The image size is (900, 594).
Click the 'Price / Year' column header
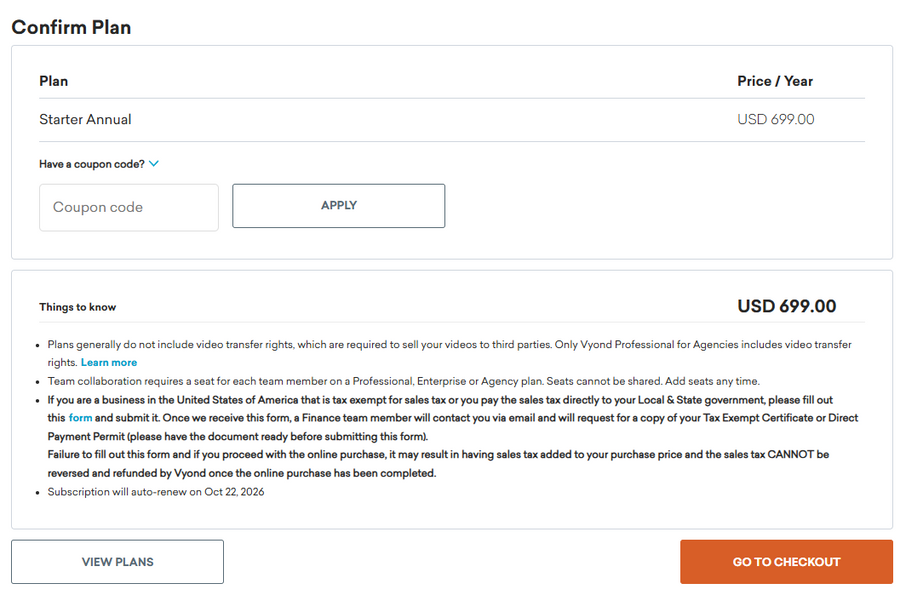(775, 81)
